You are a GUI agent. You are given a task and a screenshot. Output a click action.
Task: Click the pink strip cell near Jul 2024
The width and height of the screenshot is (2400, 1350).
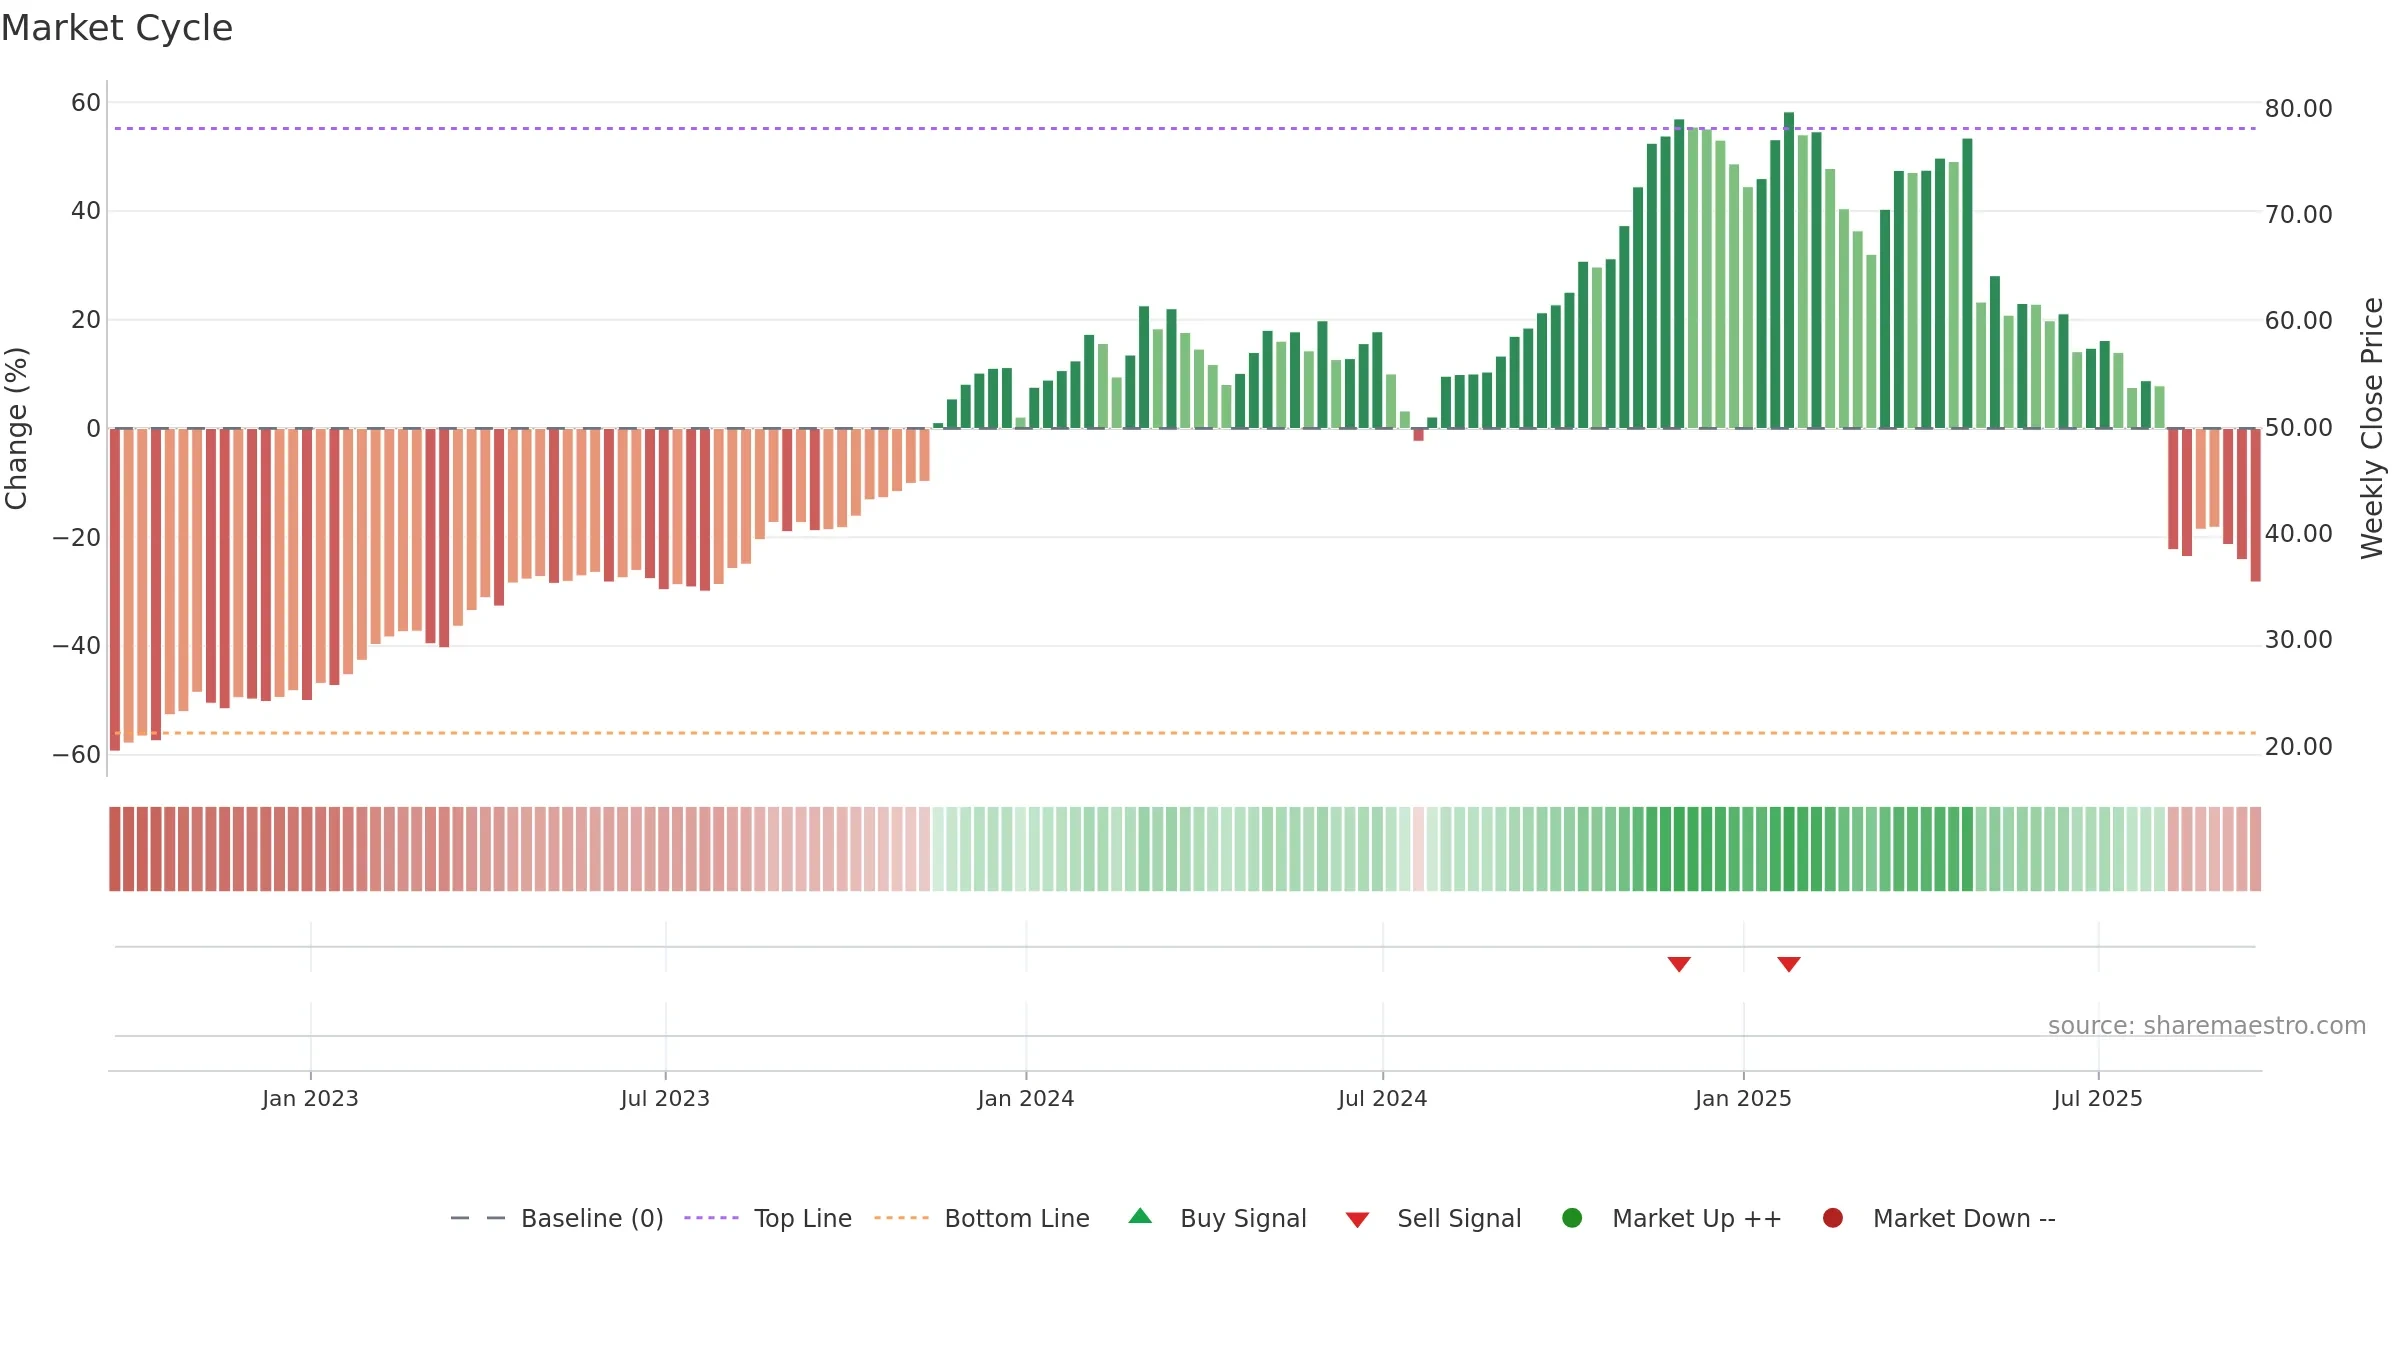click(x=1418, y=849)
